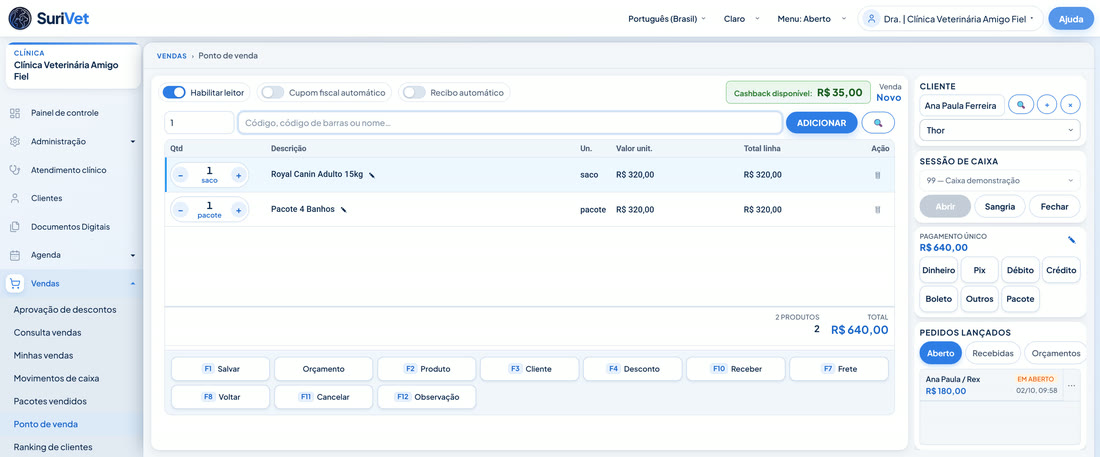Viewport: 1100px width, 457px height.
Task: Click the ADICIONAR button
Action: point(821,123)
